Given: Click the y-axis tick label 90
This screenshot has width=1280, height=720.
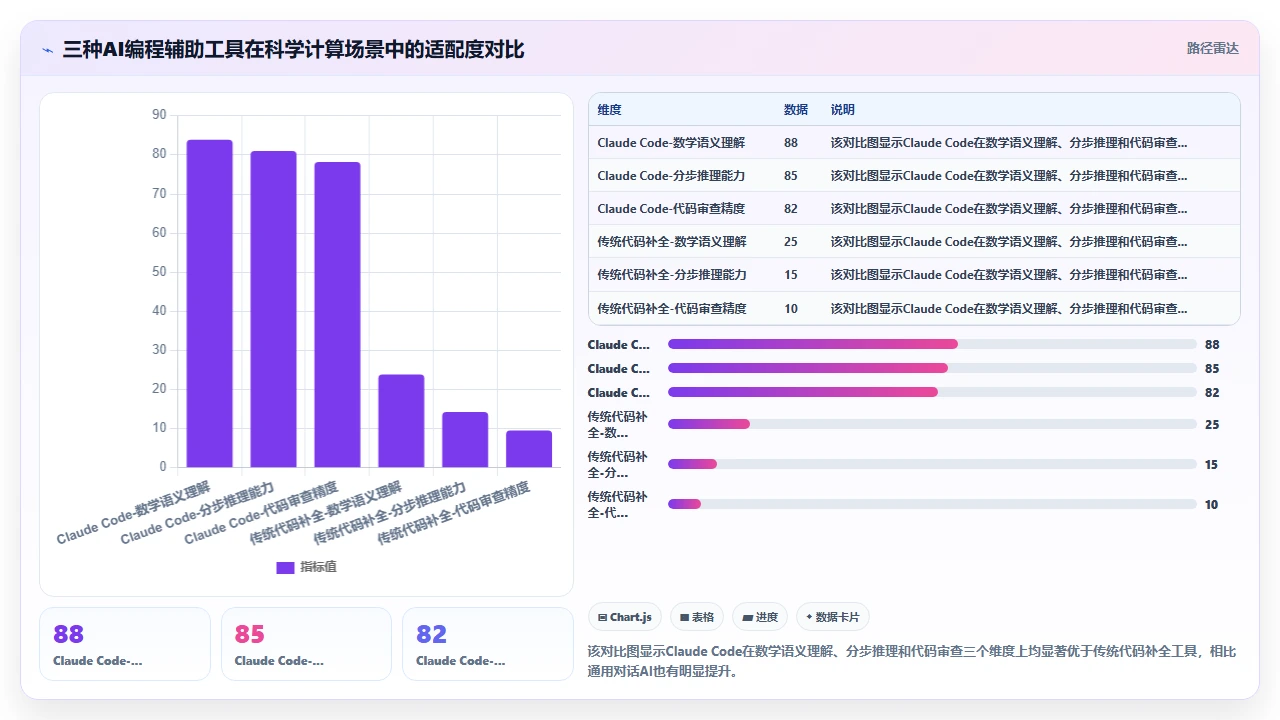Looking at the screenshot, I should [x=159, y=115].
